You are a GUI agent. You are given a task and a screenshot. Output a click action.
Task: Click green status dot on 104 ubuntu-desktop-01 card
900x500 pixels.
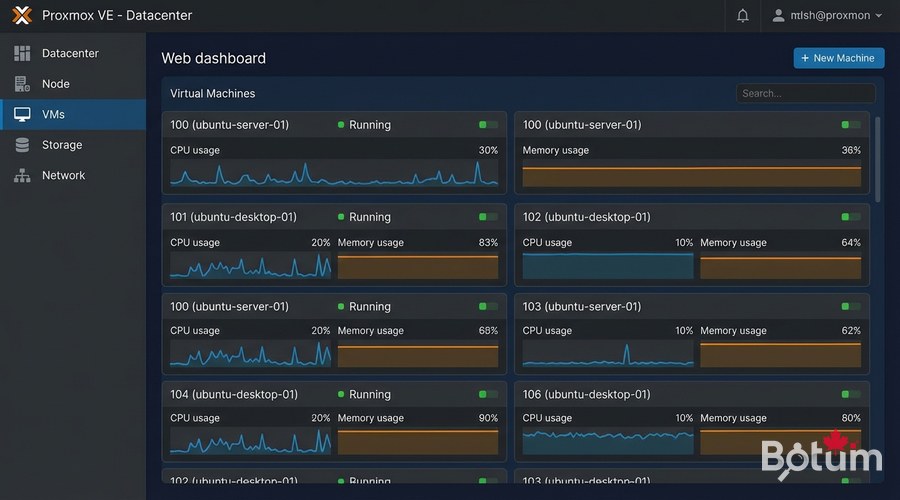341,394
